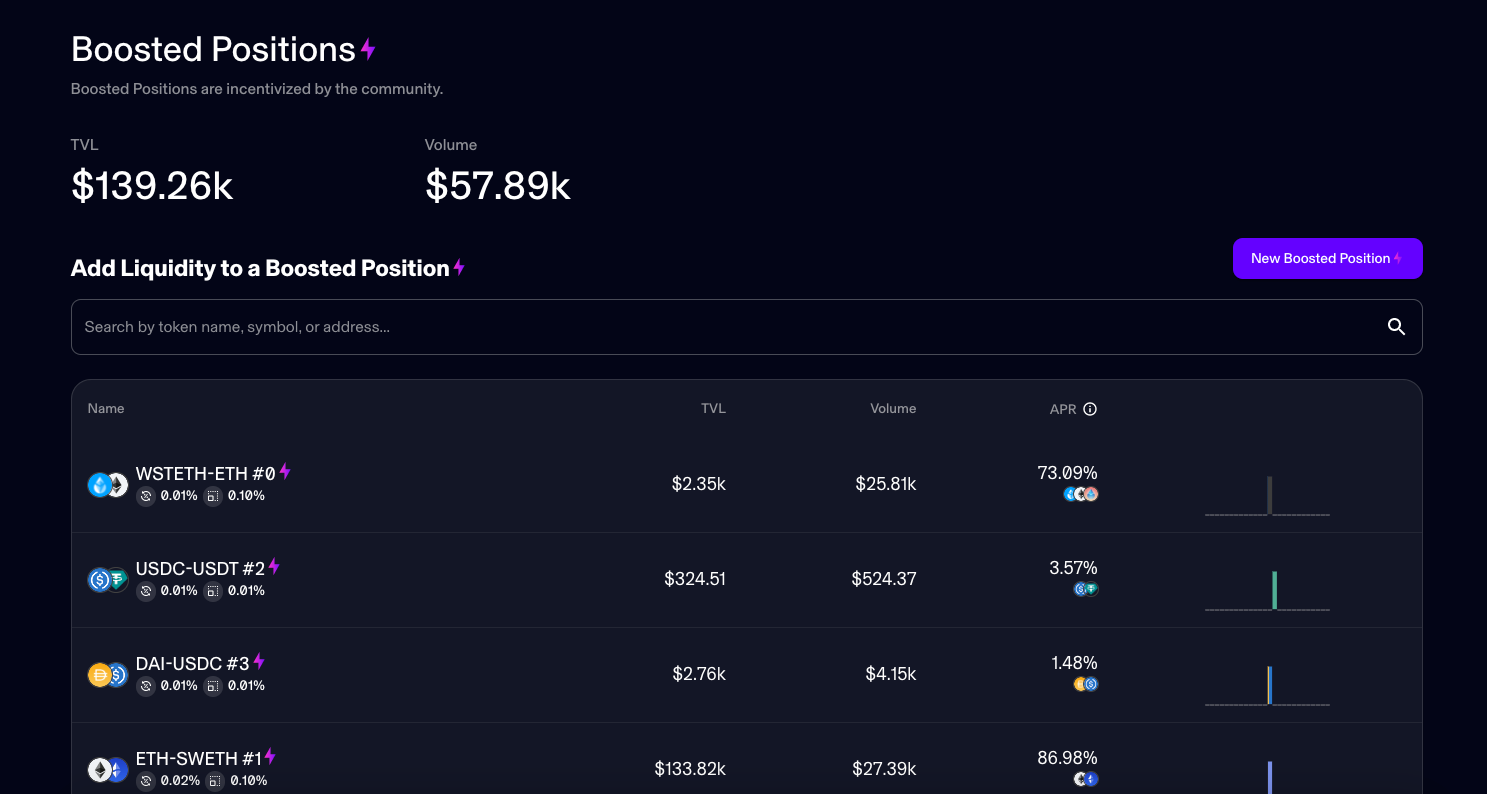The width and height of the screenshot is (1487, 794).
Task: Click the New Boosted Position button
Action: [x=1327, y=258]
